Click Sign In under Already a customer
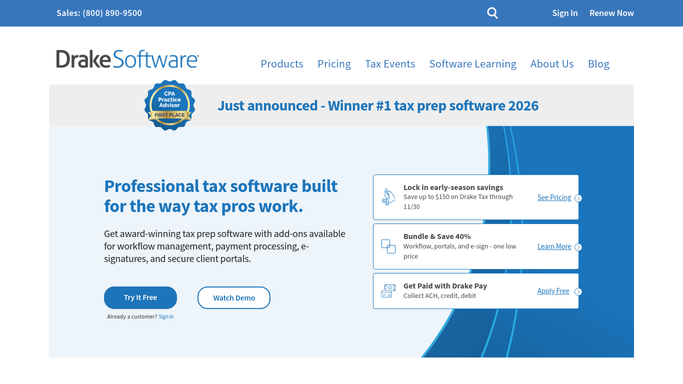Screen dimensions: 683x384 point(166,317)
